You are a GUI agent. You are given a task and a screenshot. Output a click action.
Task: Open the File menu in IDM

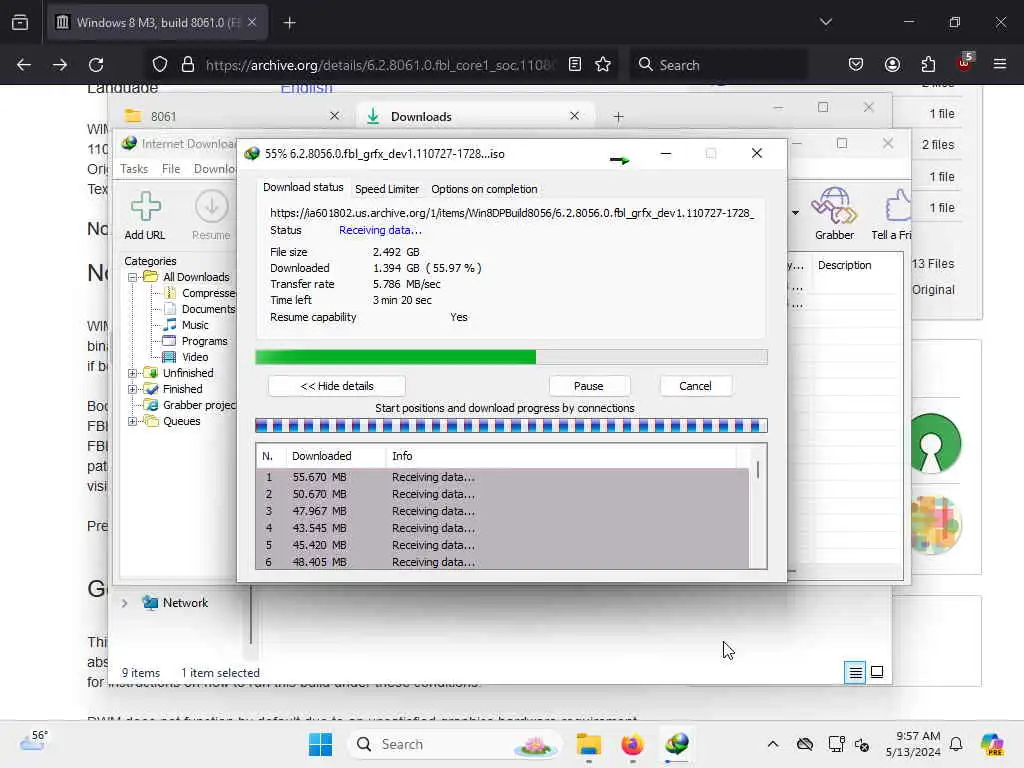[x=171, y=168]
